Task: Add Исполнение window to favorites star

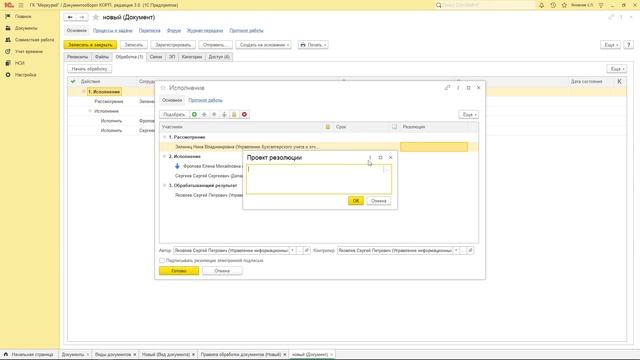Action: click(x=163, y=88)
